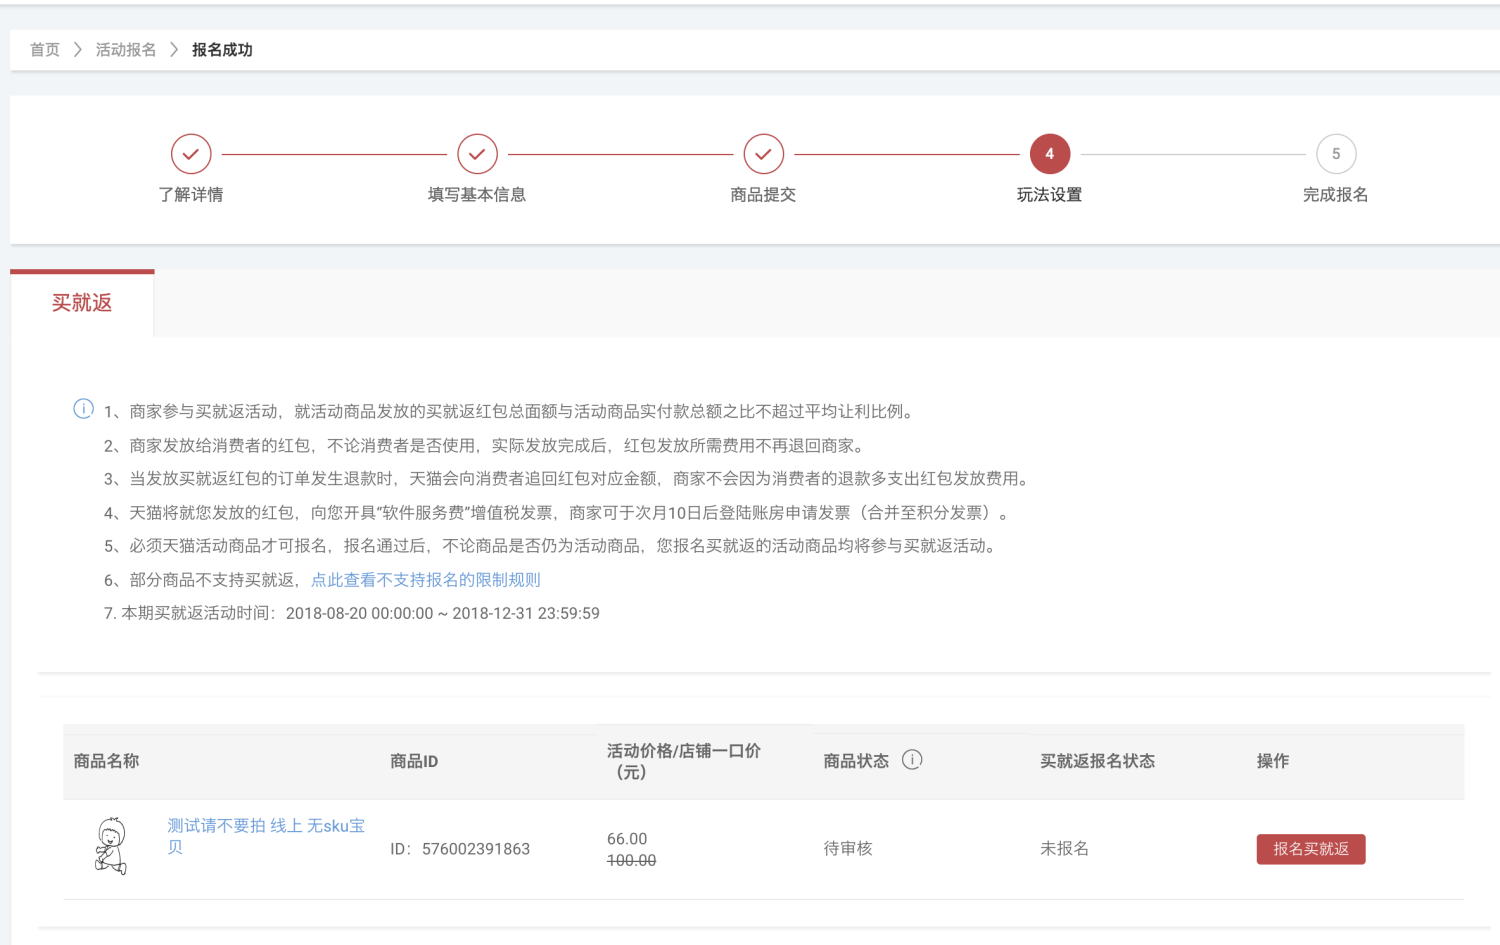
Task: Click the 商品名称 column header
Action: tap(106, 762)
